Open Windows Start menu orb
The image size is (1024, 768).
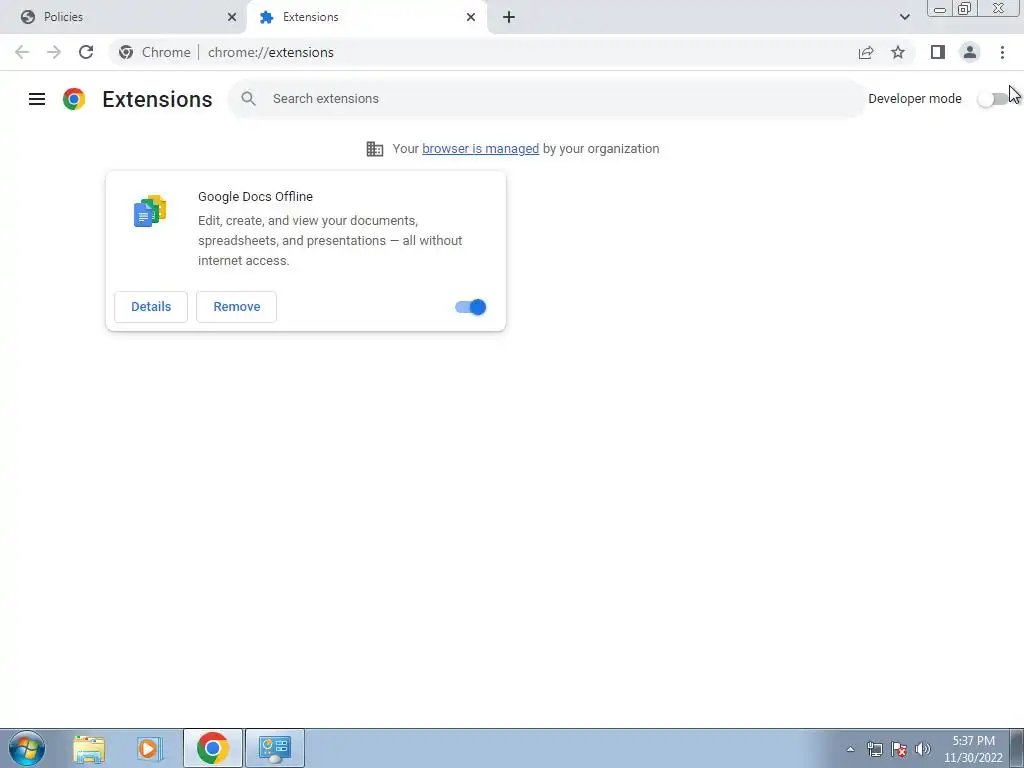pyautogui.click(x=27, y=748)
